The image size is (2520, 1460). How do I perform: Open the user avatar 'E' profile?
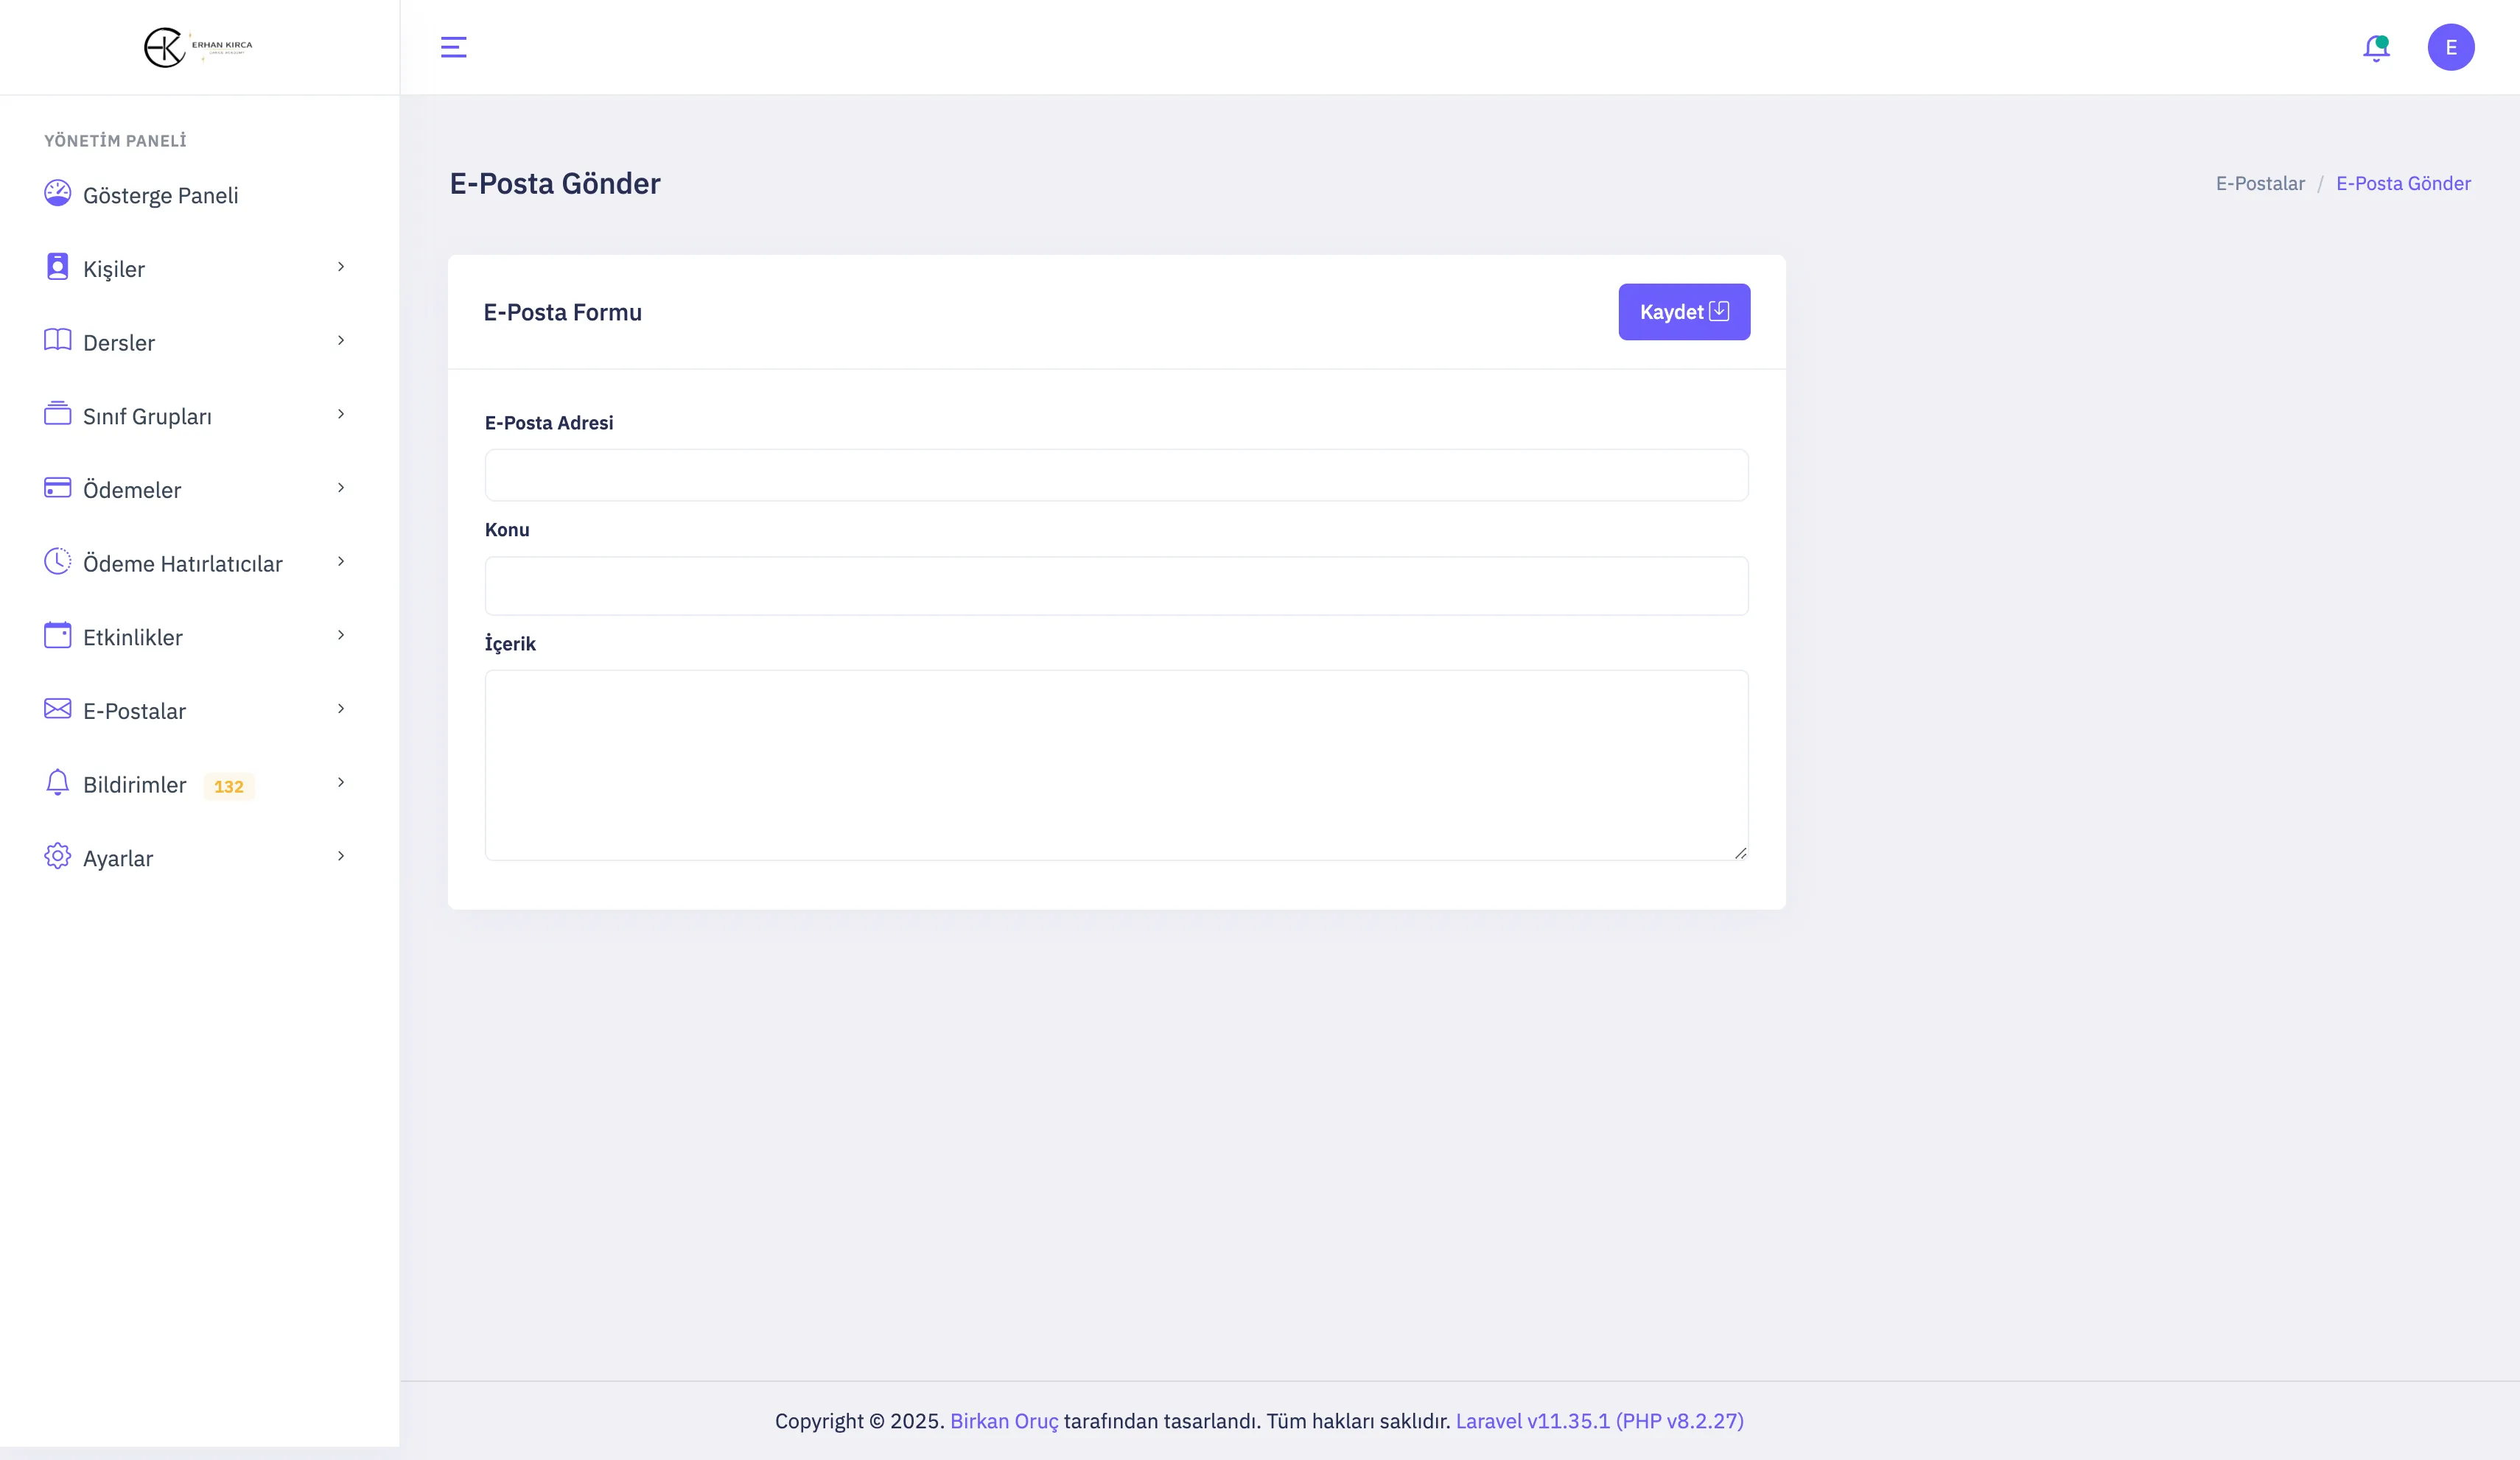(2450, 47)
